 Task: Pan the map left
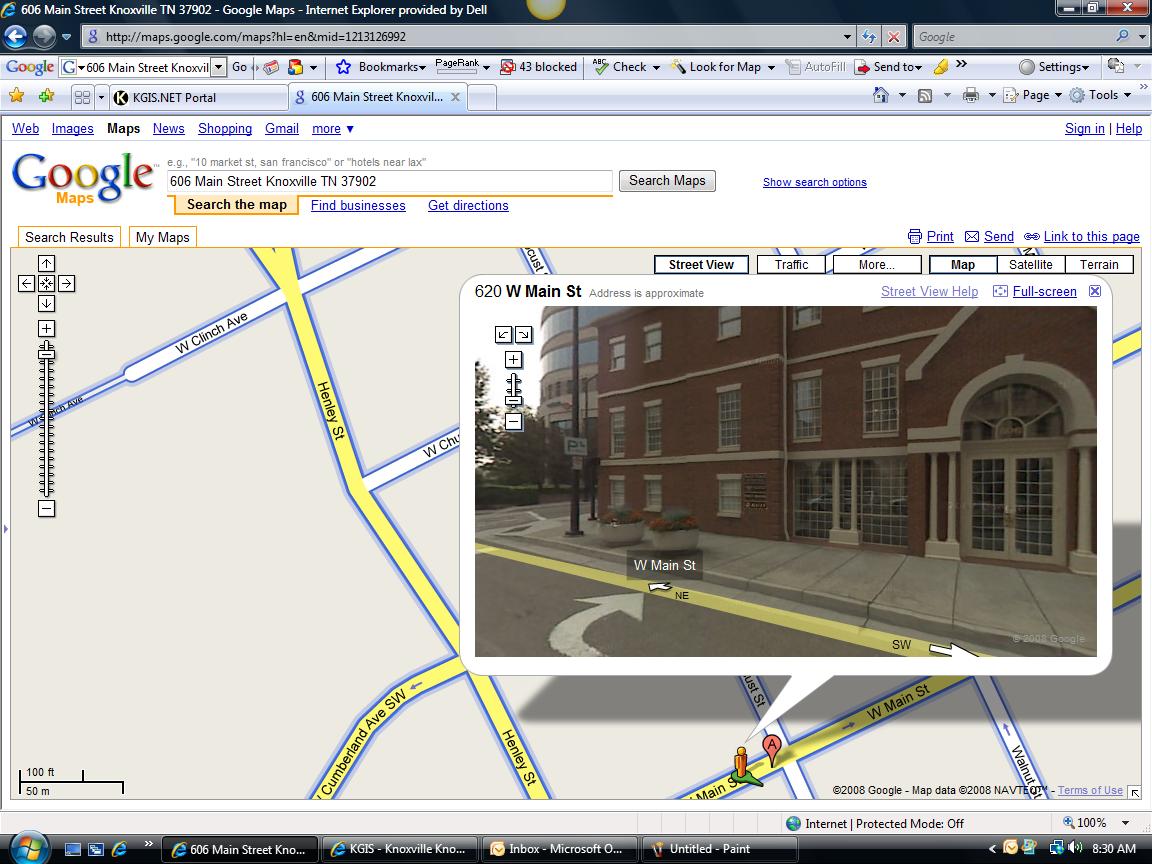point(26,283)
